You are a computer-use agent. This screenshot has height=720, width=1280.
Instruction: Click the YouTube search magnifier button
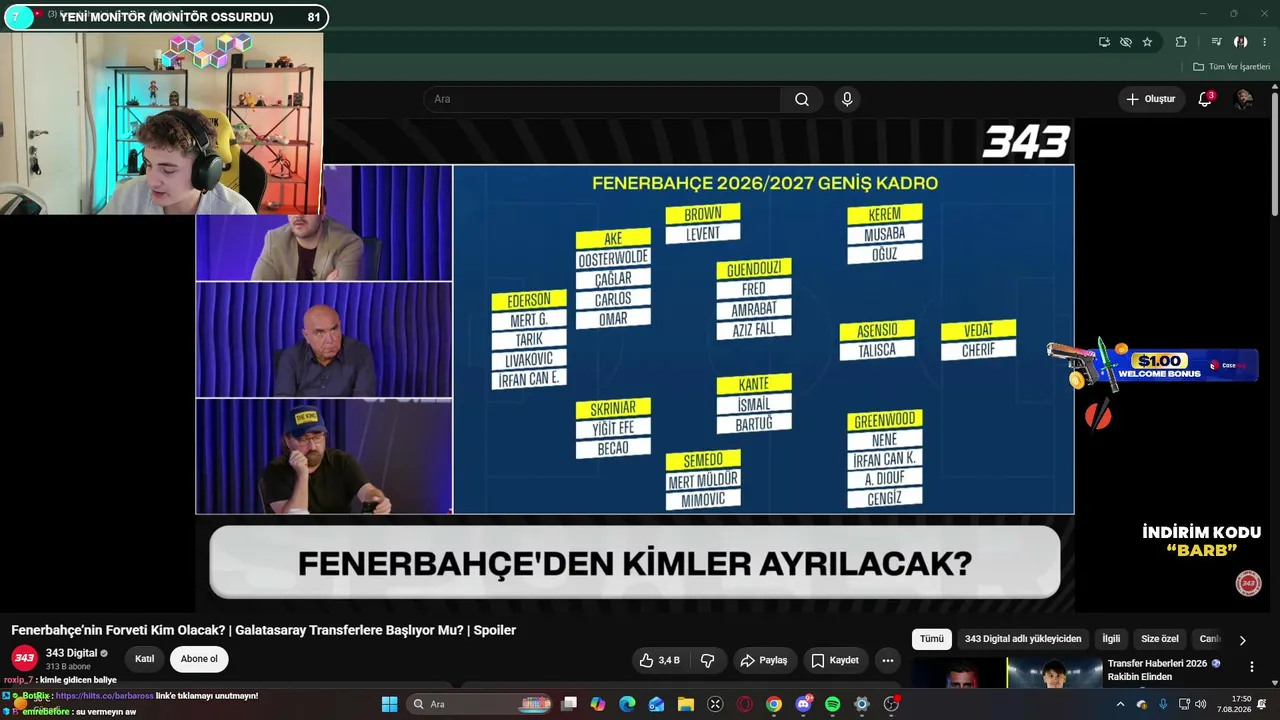pyautogui.click(x=802, y=99)
